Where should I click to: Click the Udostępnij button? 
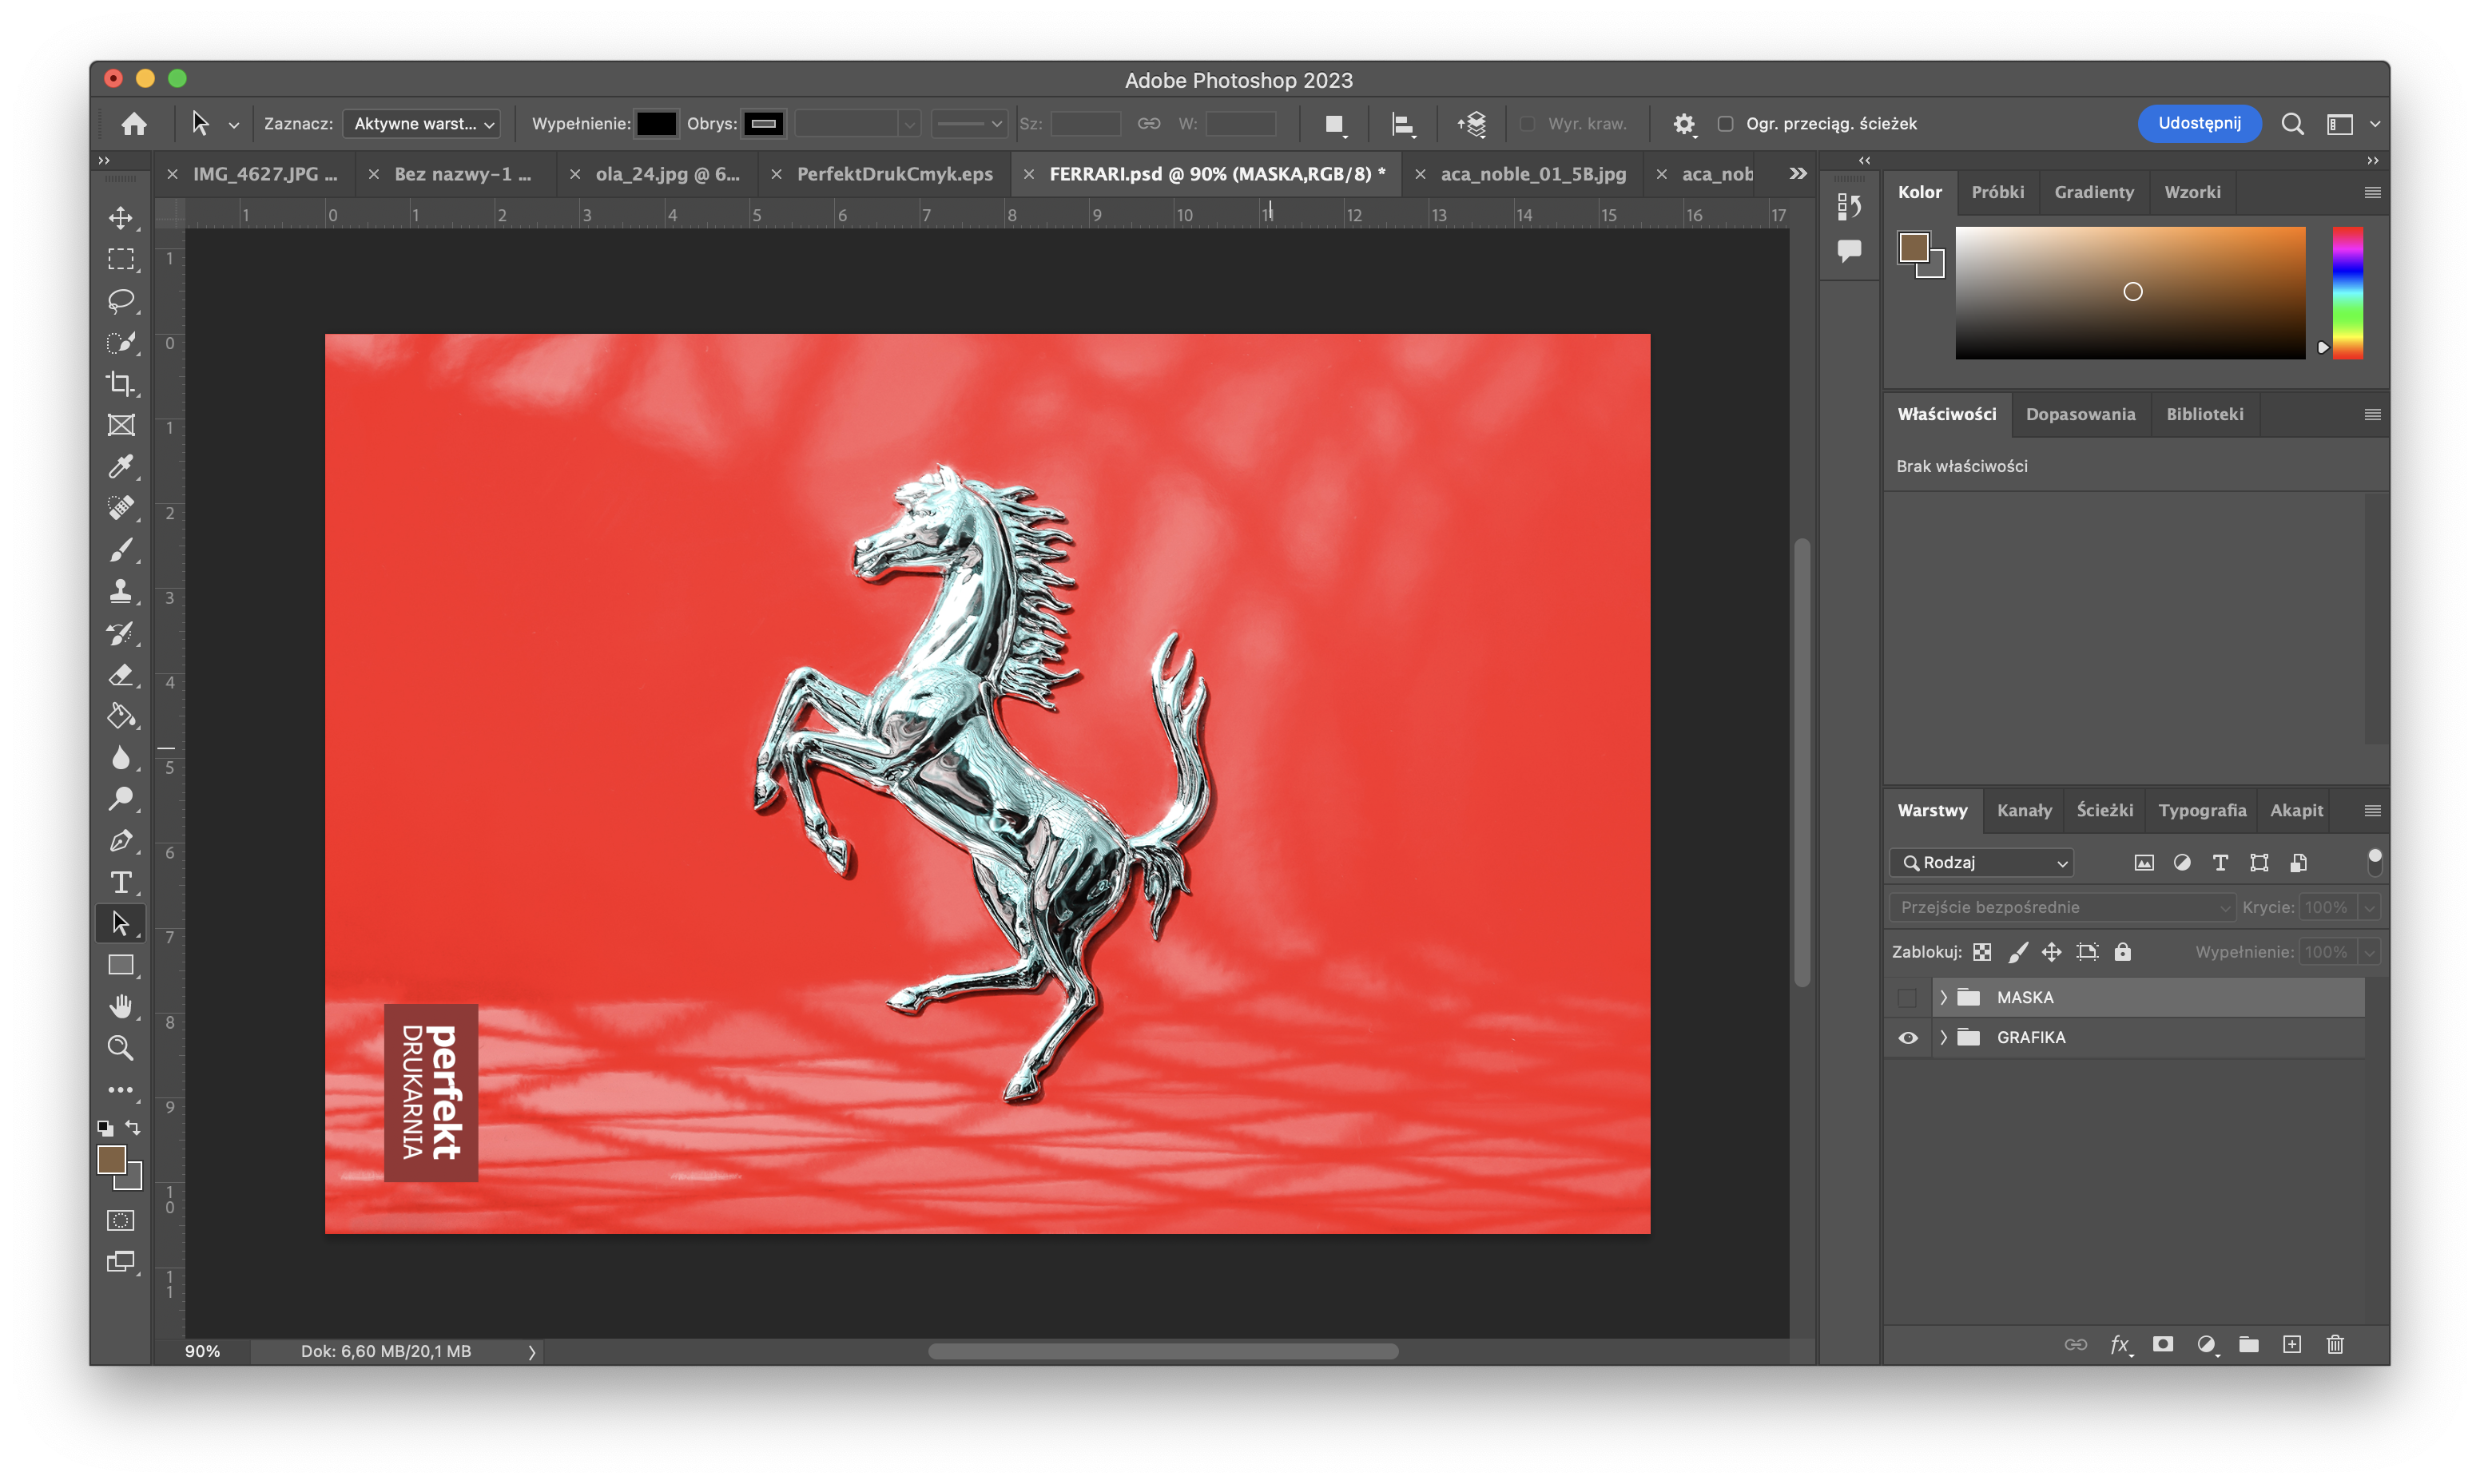click(2199, 123)
